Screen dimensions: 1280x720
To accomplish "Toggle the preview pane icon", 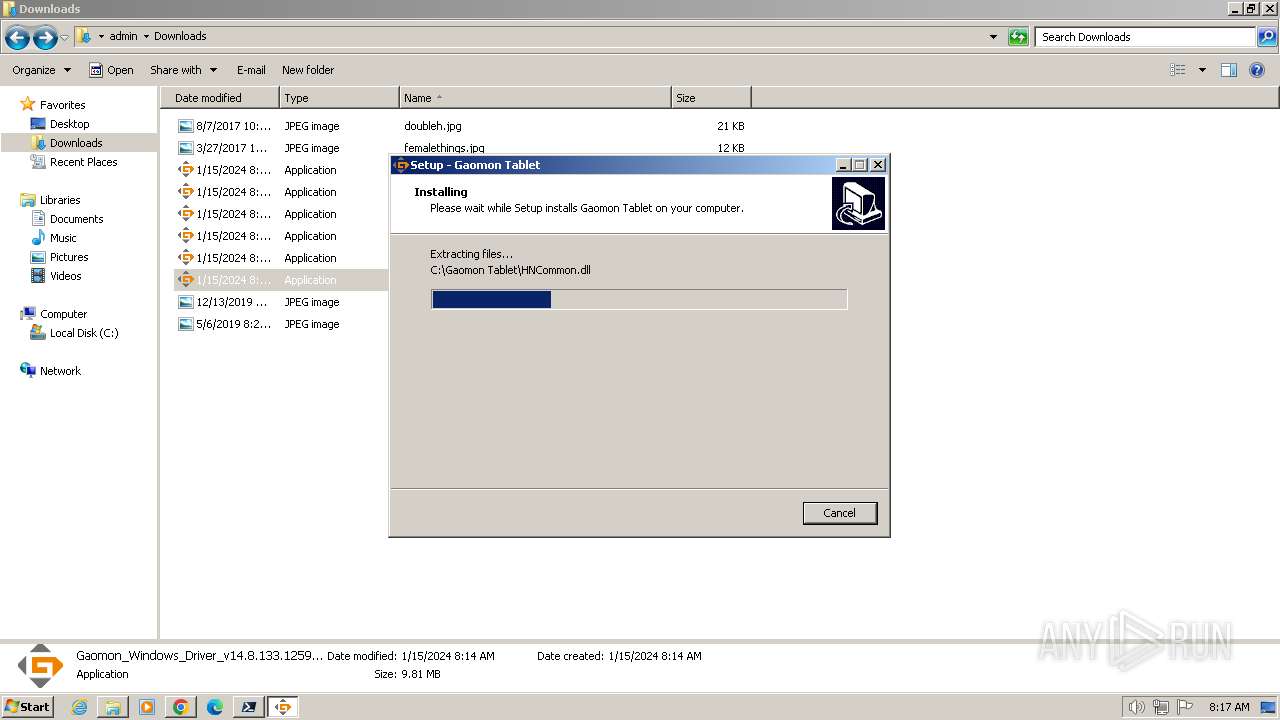I will 1229,70.
